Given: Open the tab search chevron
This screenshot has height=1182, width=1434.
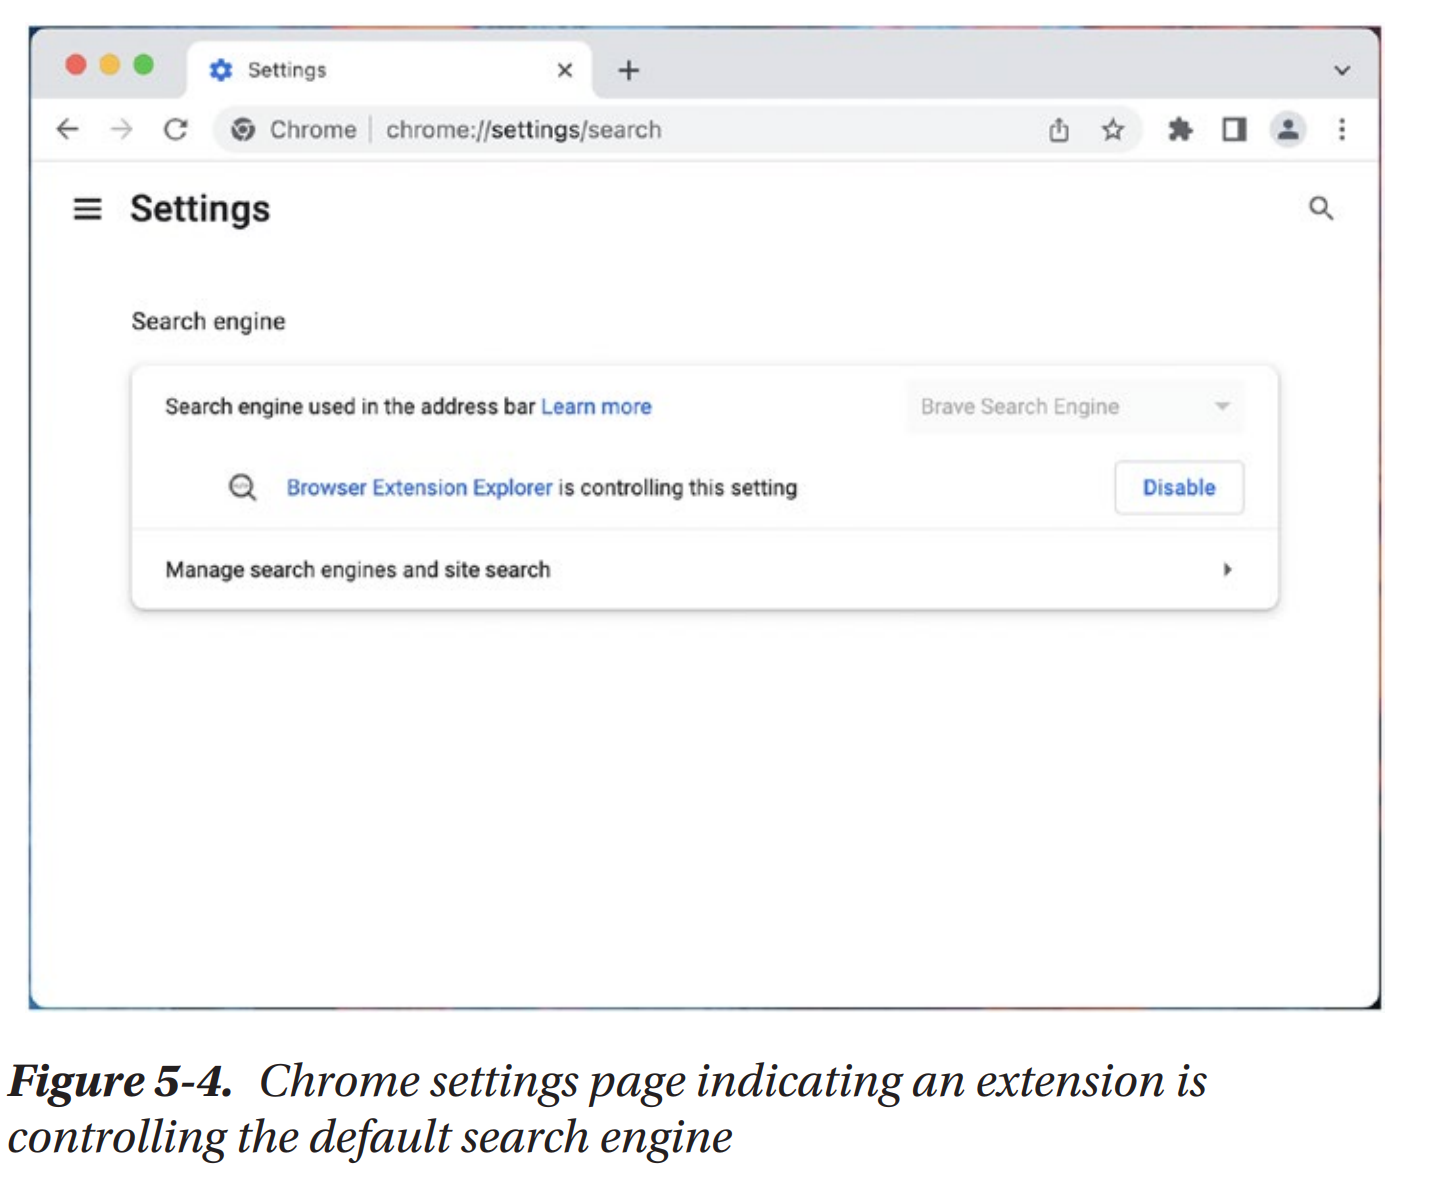Looking at the screenshot, I should click(x=1342, y=70).
